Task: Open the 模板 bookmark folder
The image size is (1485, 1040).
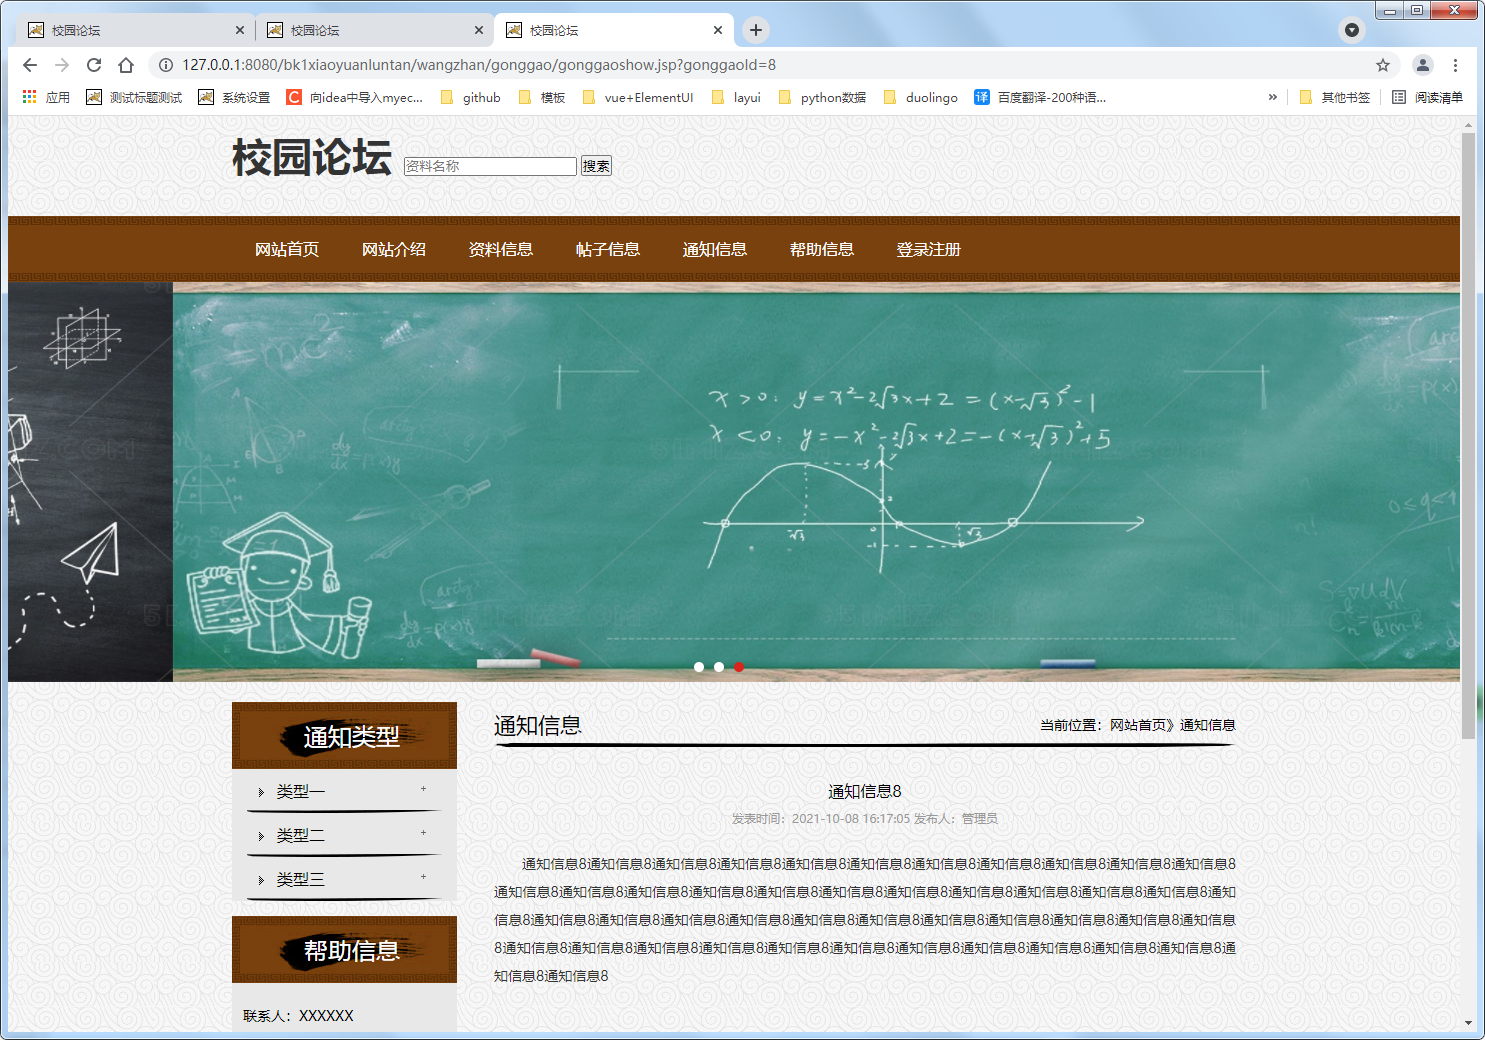Action: pyautogui.click(x=542, y=97)
